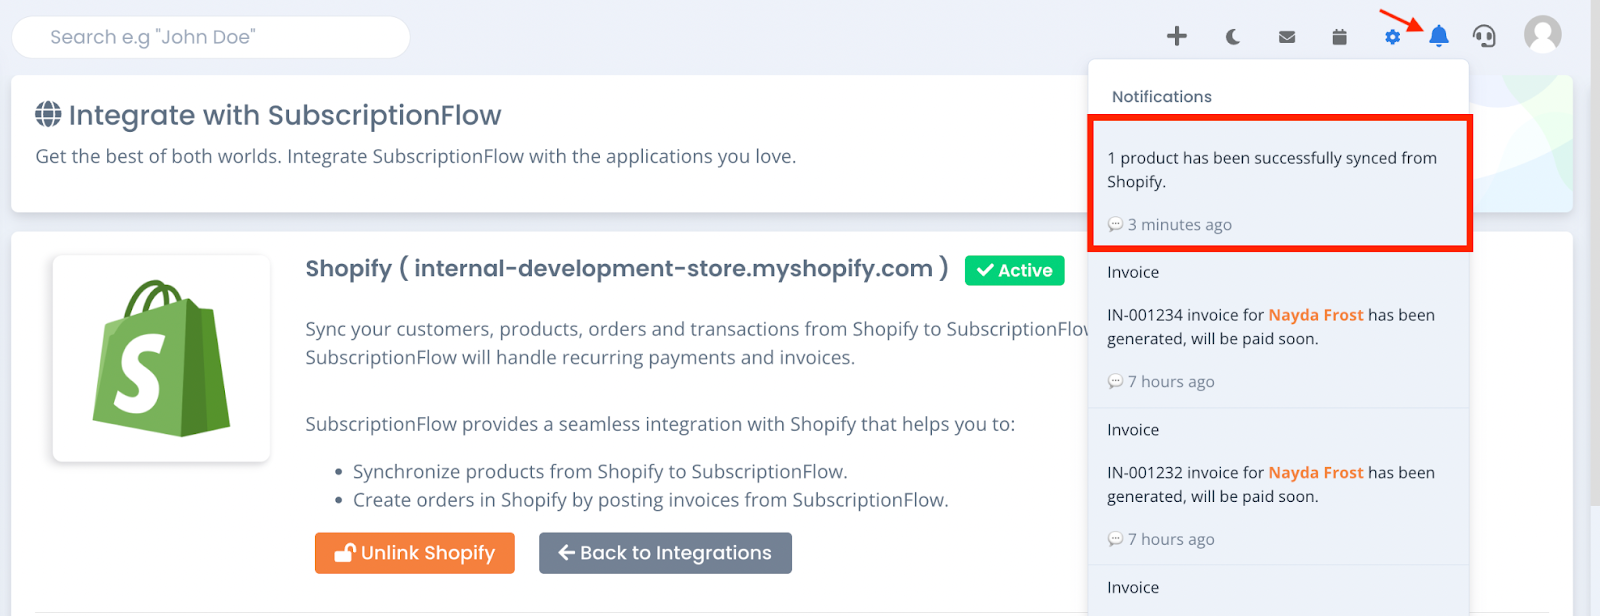Image resolution: width=1600 pixels, height=616 pixels.
Task: Open the IN-001232 invoice notification text
Action: click(x=1271, y=485)
